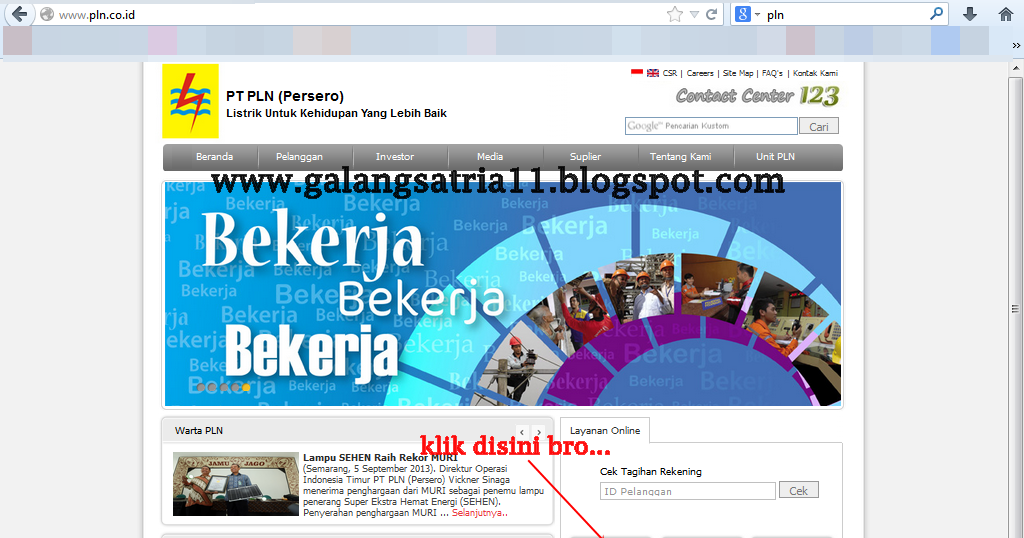Open the Kontak Kami link

tap(815, 73)
